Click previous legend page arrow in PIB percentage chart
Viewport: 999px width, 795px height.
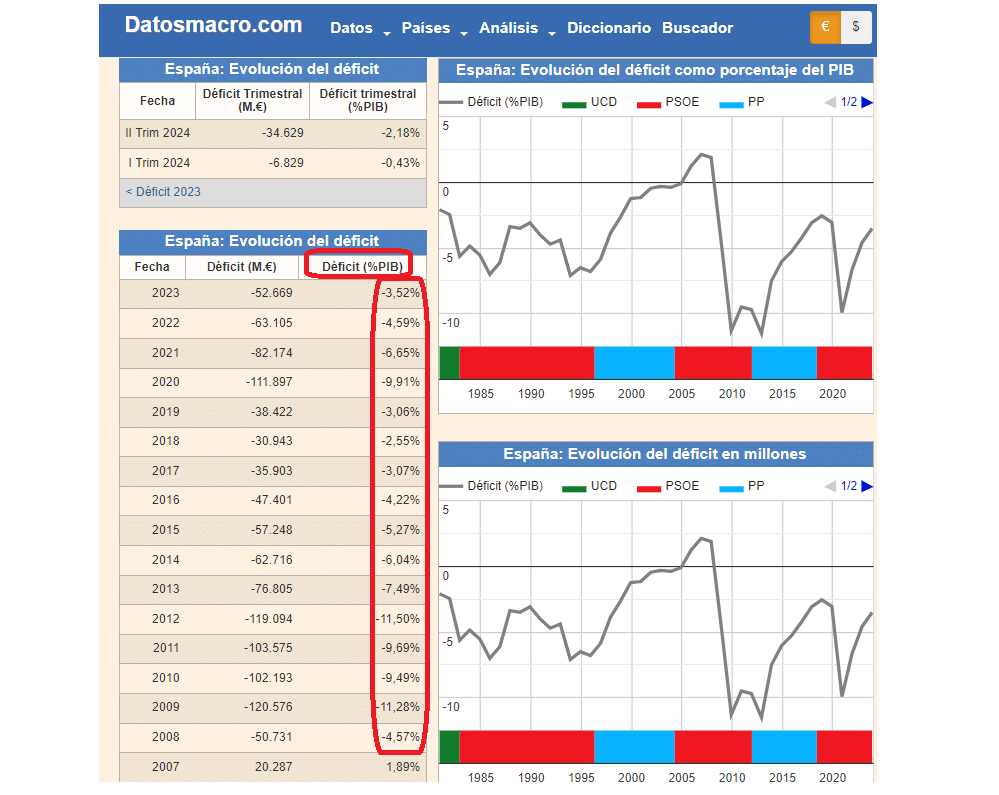(829, 102)
